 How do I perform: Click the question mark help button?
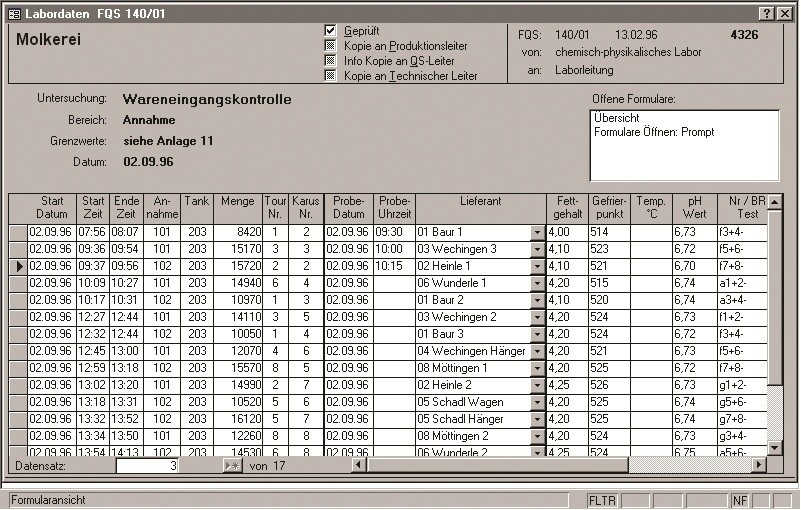(766, 12)
